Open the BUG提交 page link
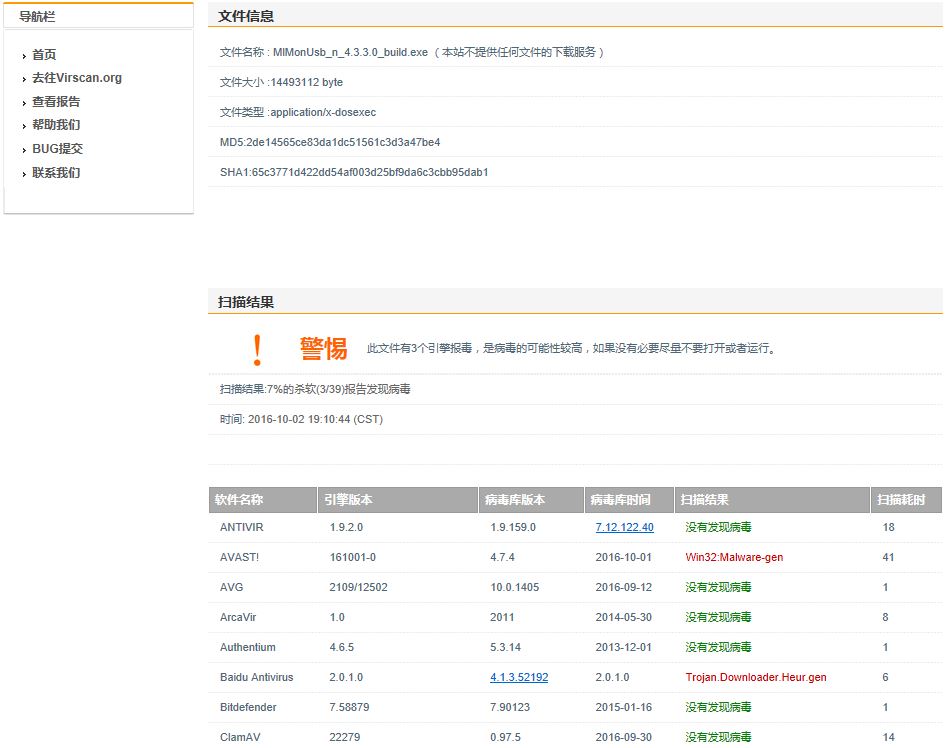Screen dimensions: 946x748 click(x=57, y=149)
